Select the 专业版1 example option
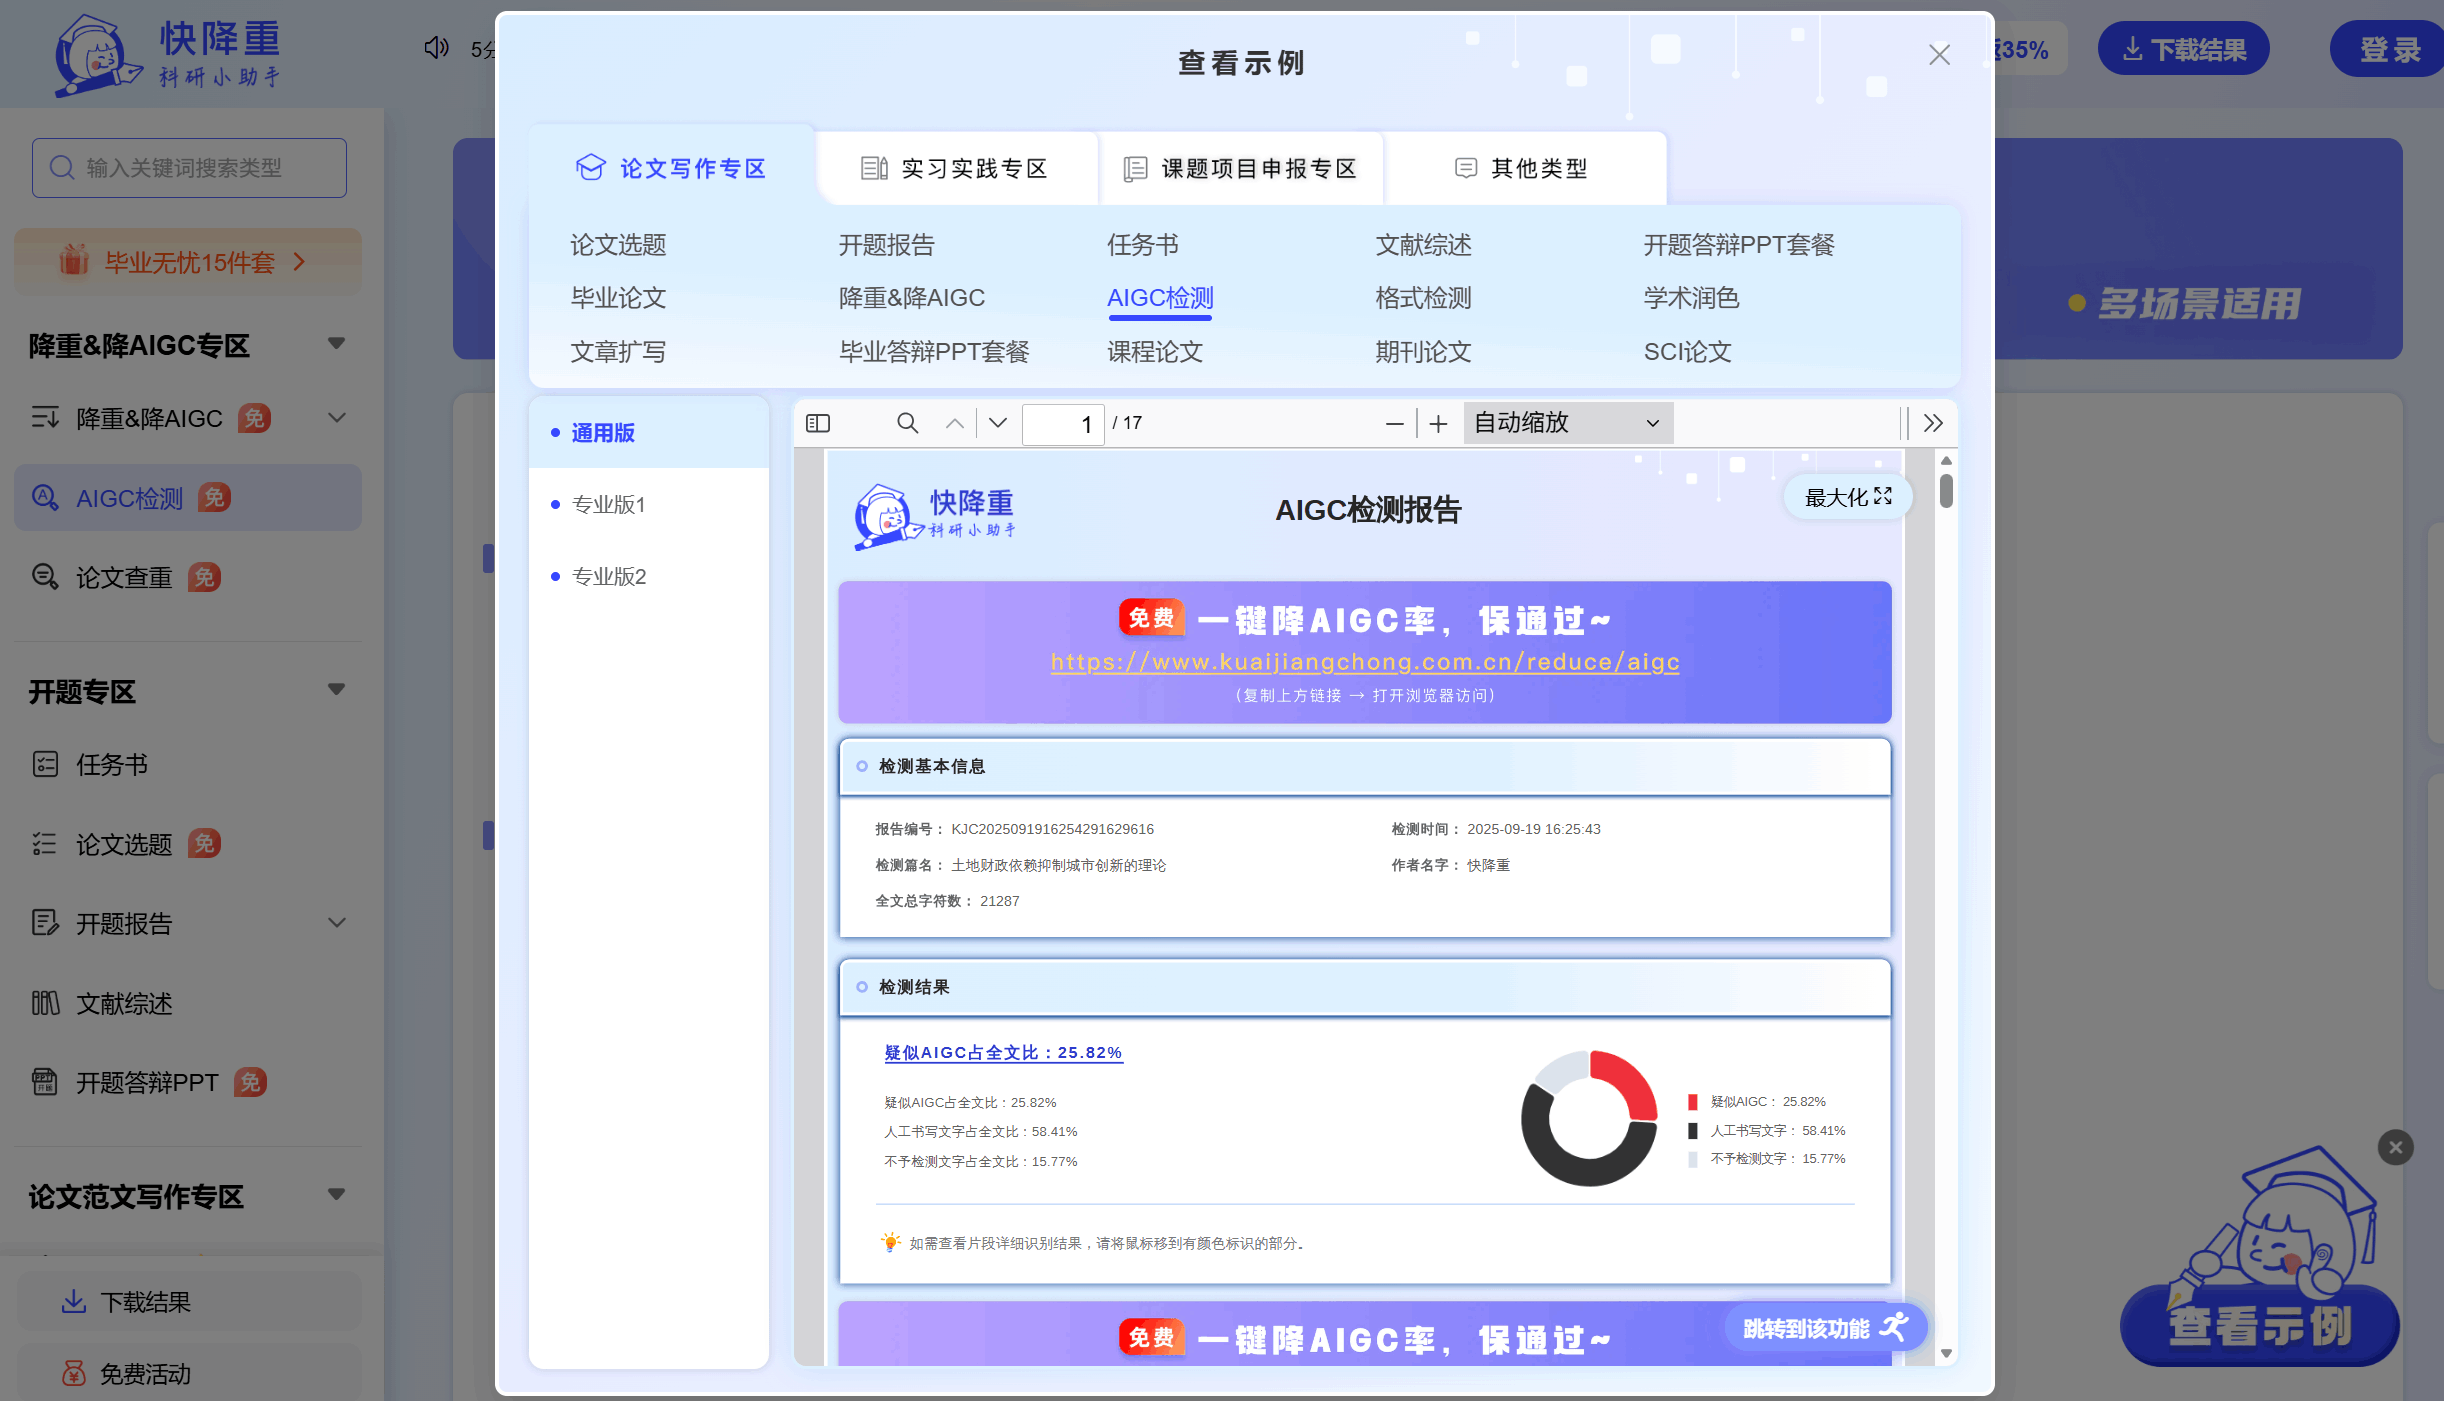This screenshot has width=2444, height=1401. pyautogui.click(x=608, y=505)
